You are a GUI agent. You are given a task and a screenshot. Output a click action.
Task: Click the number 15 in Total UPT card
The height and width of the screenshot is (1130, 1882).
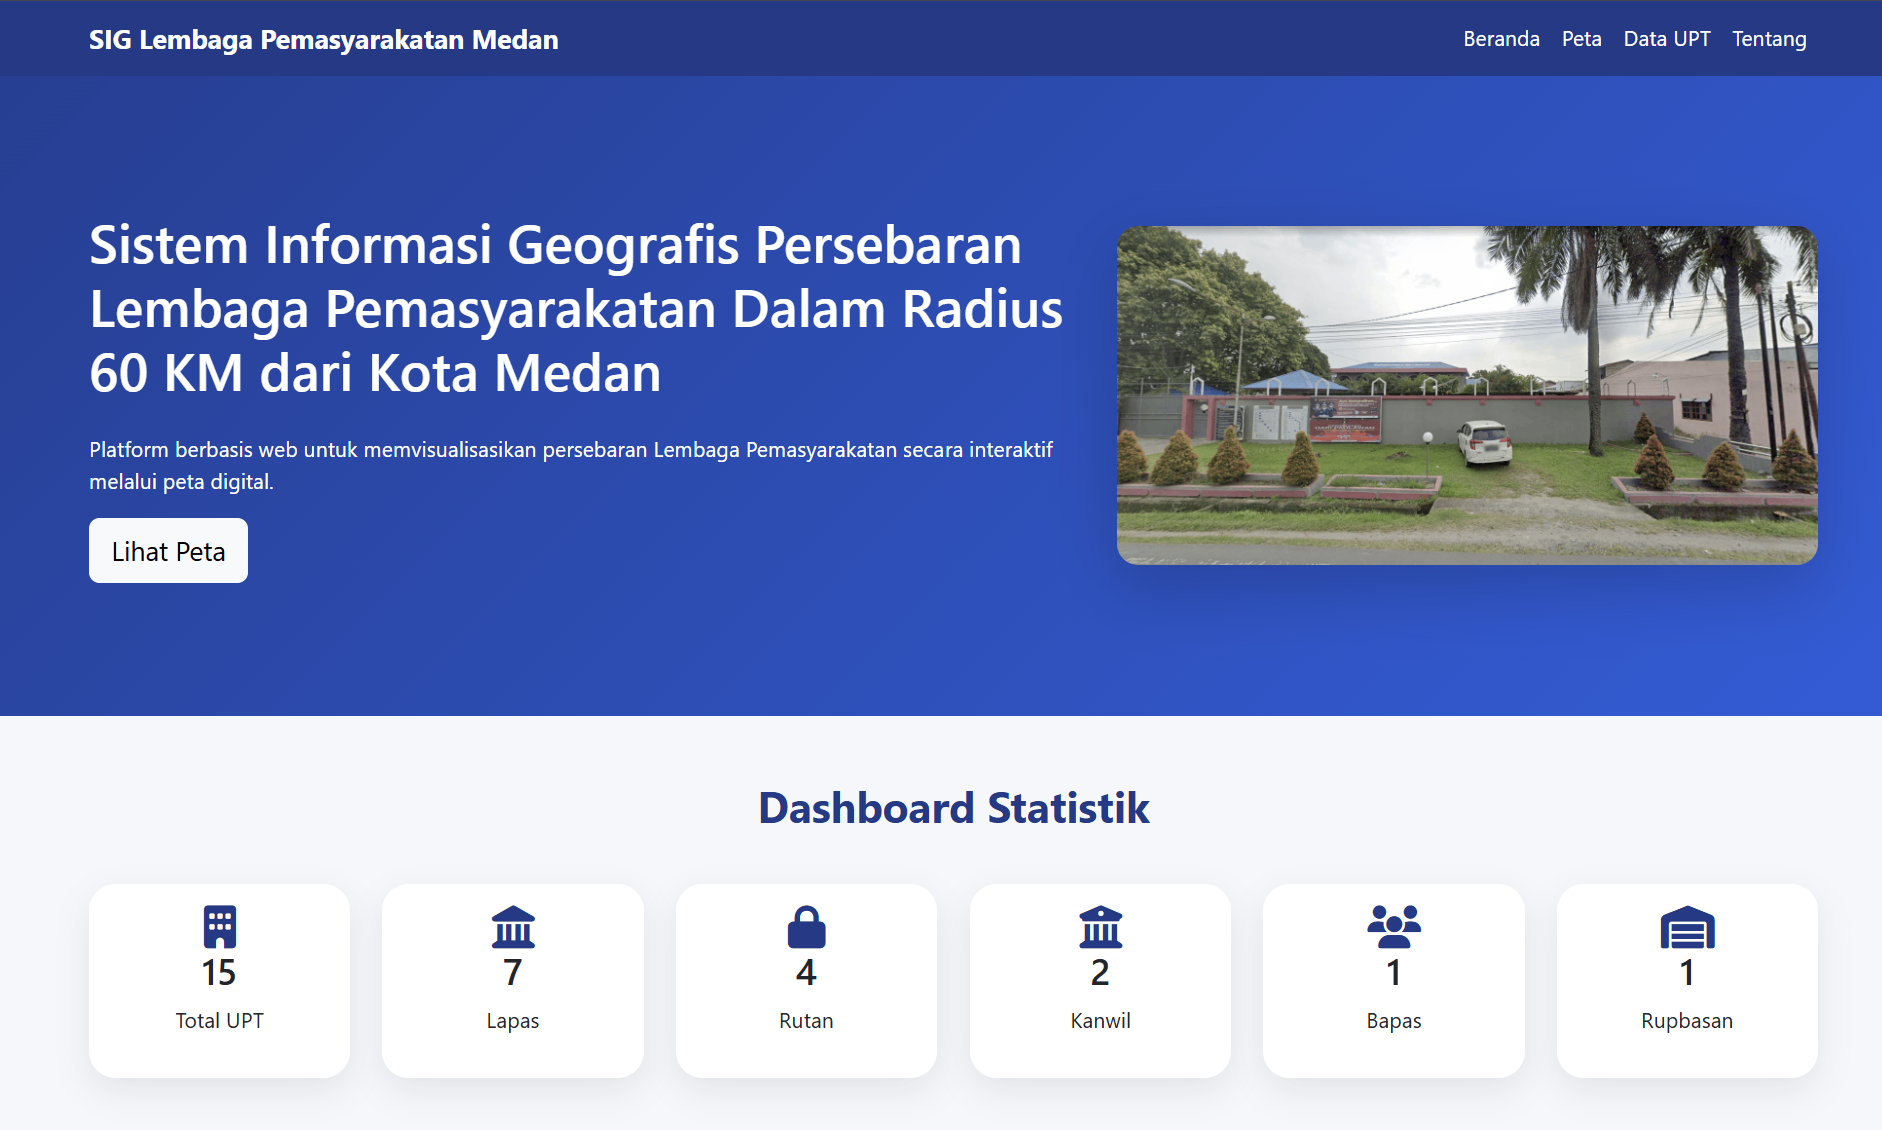point(219,973)
